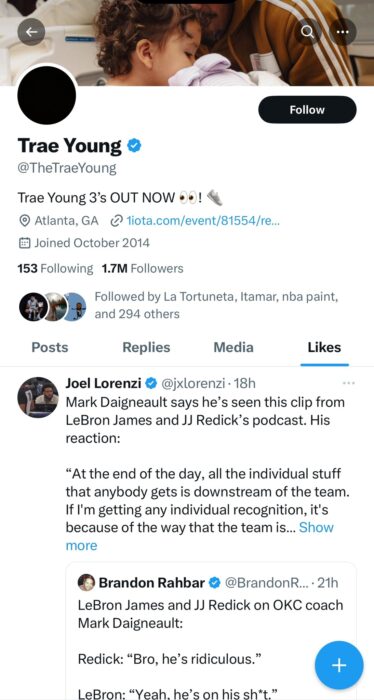Switch to the Replies tab
This screenshot has width=374, height=700.
146,347
